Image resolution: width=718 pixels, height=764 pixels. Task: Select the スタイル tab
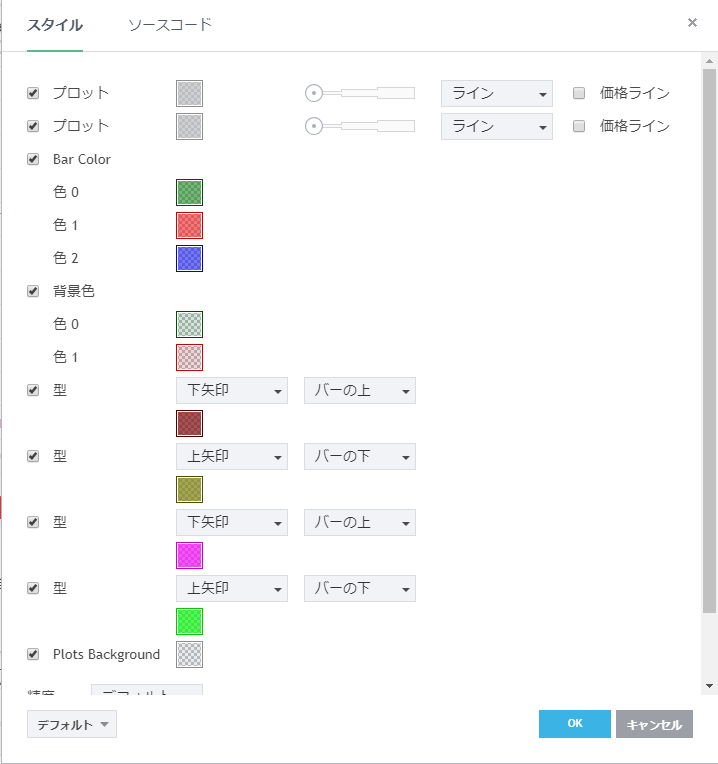[55, 25]
